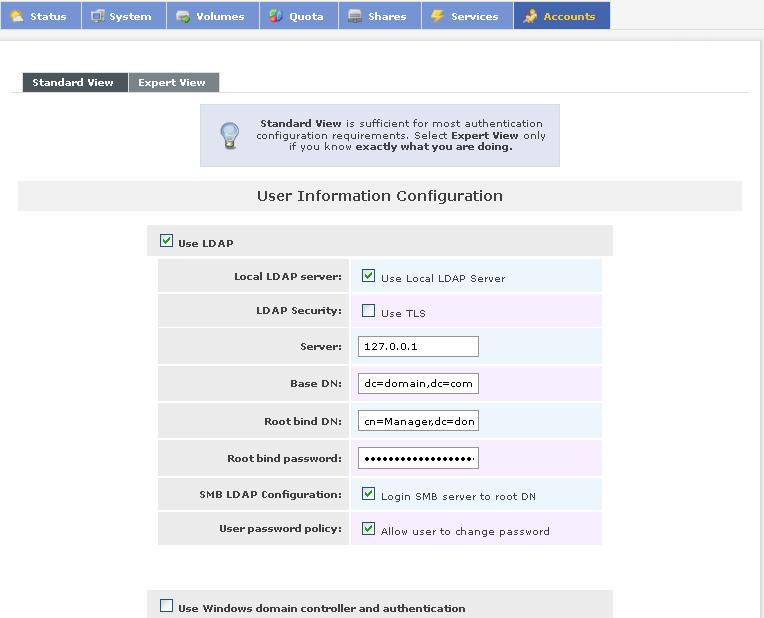
Task: Click the lightbulb hint icon
Action: (230, 135)
